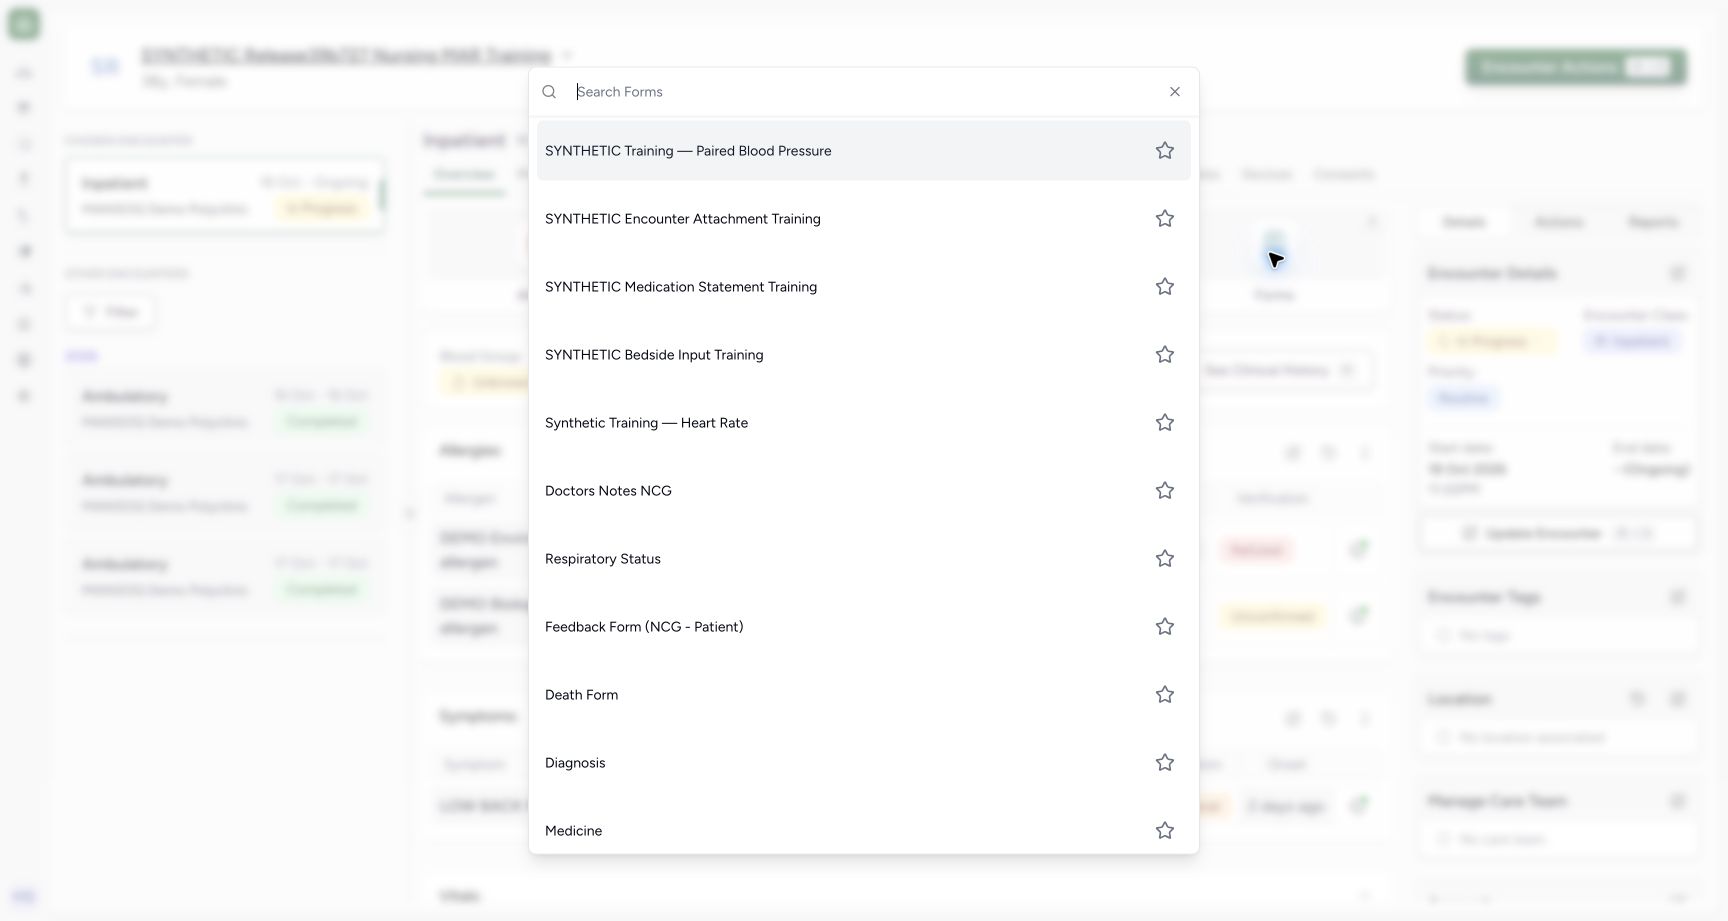Open Doctors Notes NCG form
The height and width of the screenshot is (921, 1728).
864,491
